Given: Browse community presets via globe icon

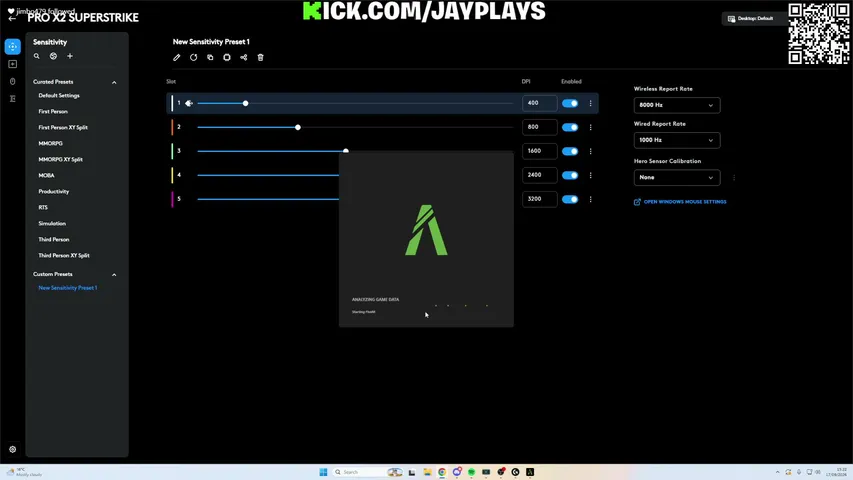Looking at the screenshot, I should point(53,56).
